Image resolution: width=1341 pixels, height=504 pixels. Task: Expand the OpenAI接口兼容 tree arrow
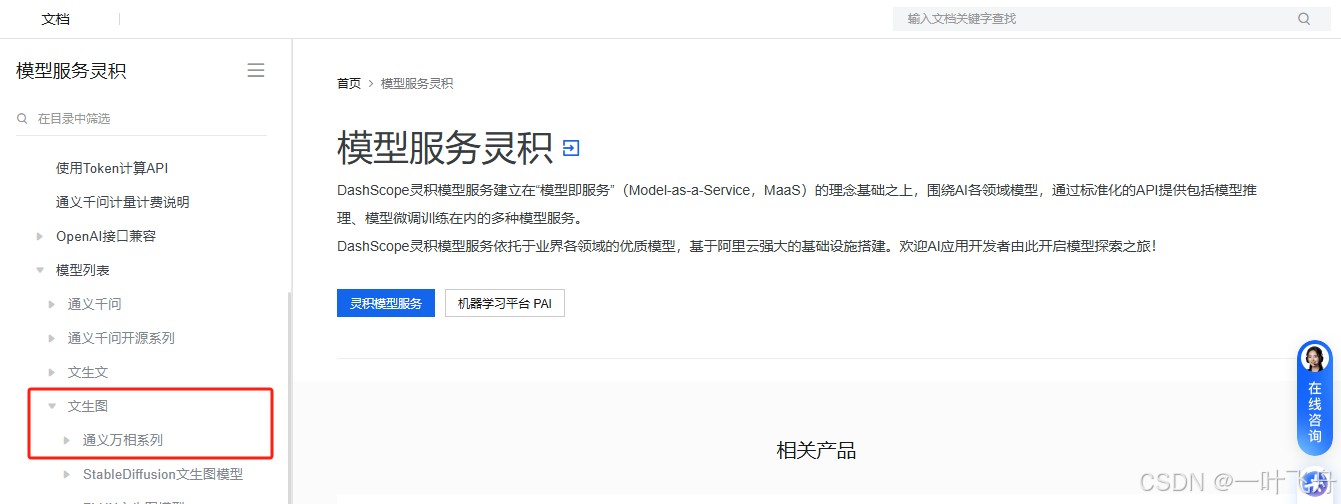pyautogui.click(x=40, y=236)
